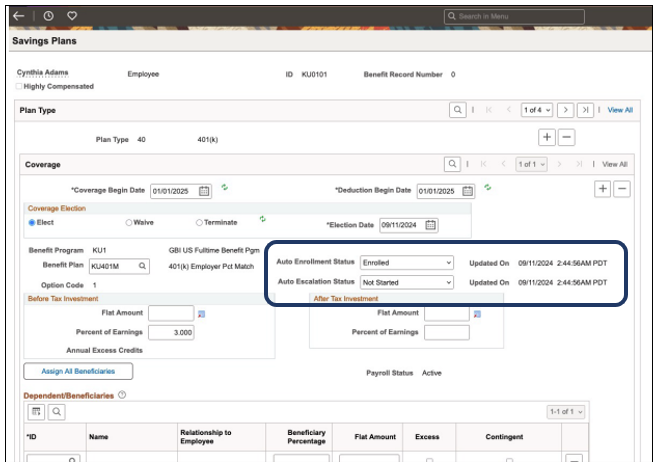Select the Elect radio button
Viewport: 658px width, 463px height.
pos(33,222)
